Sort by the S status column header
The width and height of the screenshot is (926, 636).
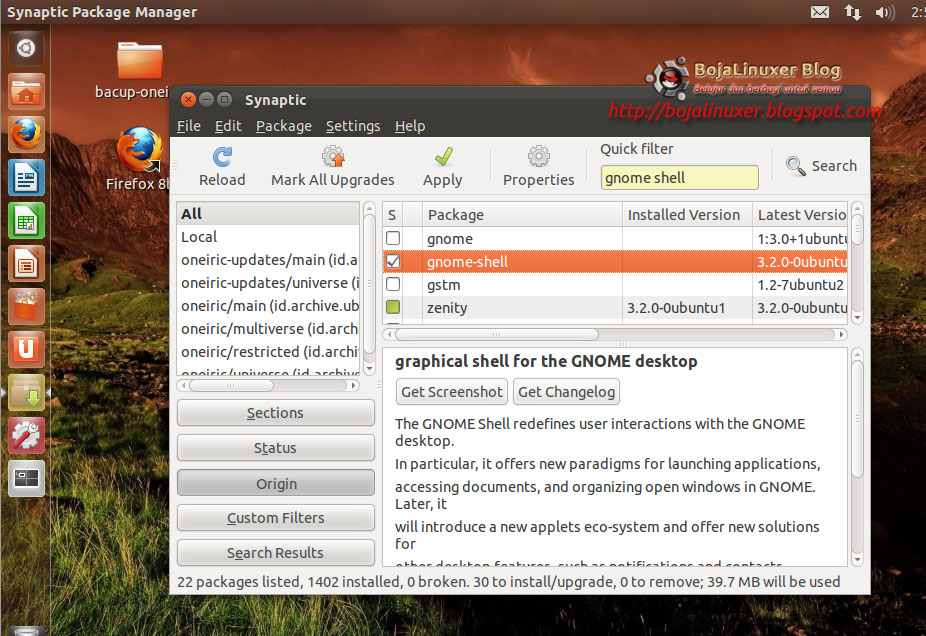[392, 214]
